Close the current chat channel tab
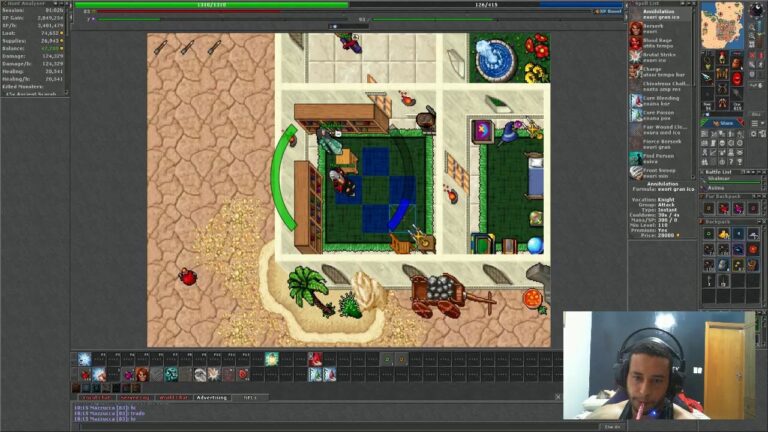768x432 pixels. pyautogui.click(x=558, y=397)
